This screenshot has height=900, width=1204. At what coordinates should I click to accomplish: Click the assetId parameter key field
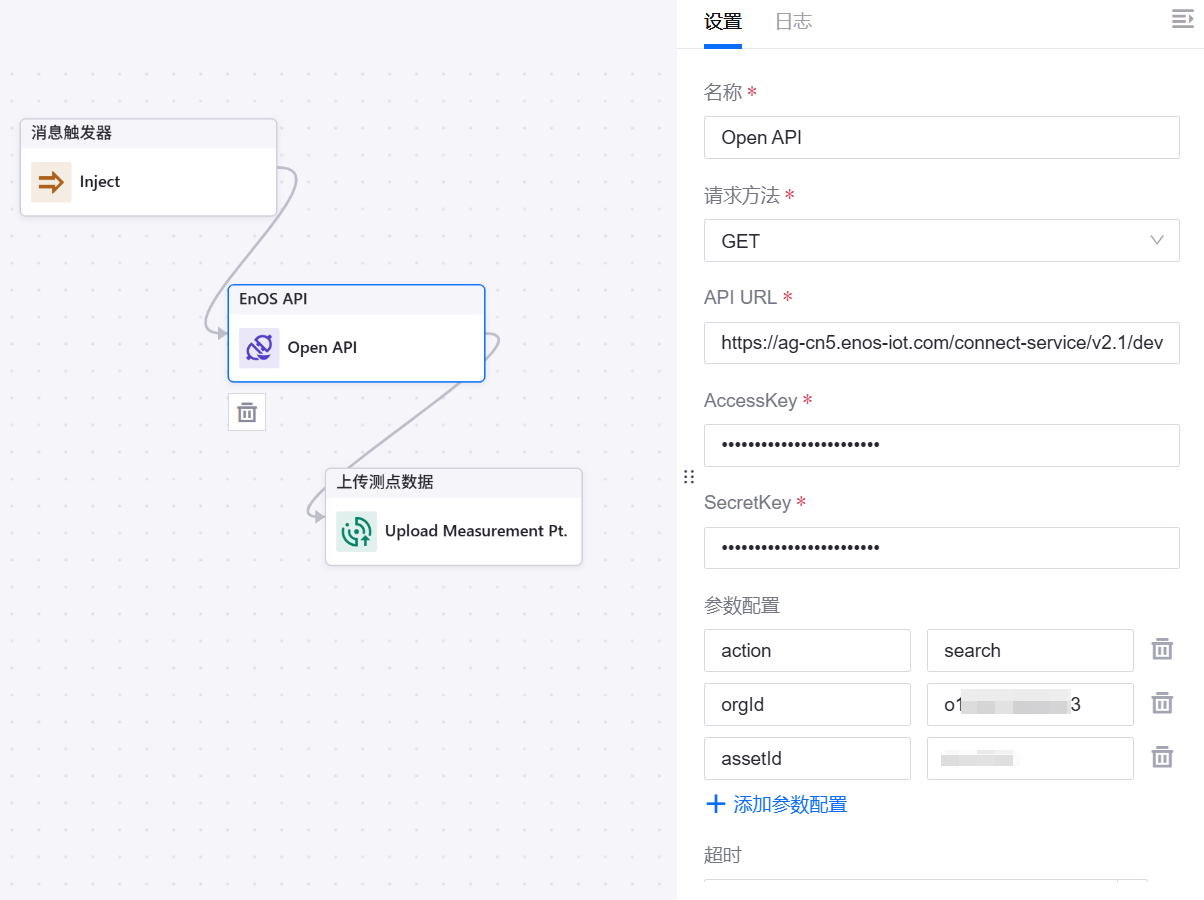(807, 758)
